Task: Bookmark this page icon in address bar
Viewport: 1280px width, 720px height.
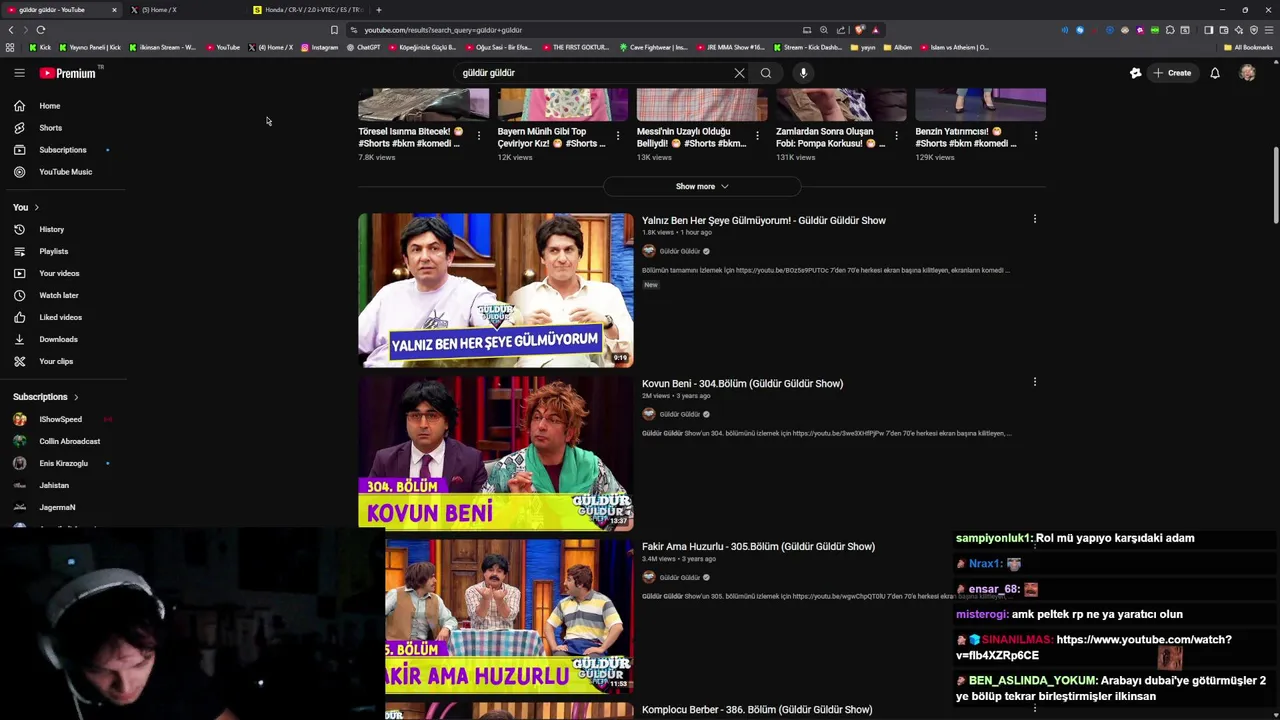Action: (334, 30)
